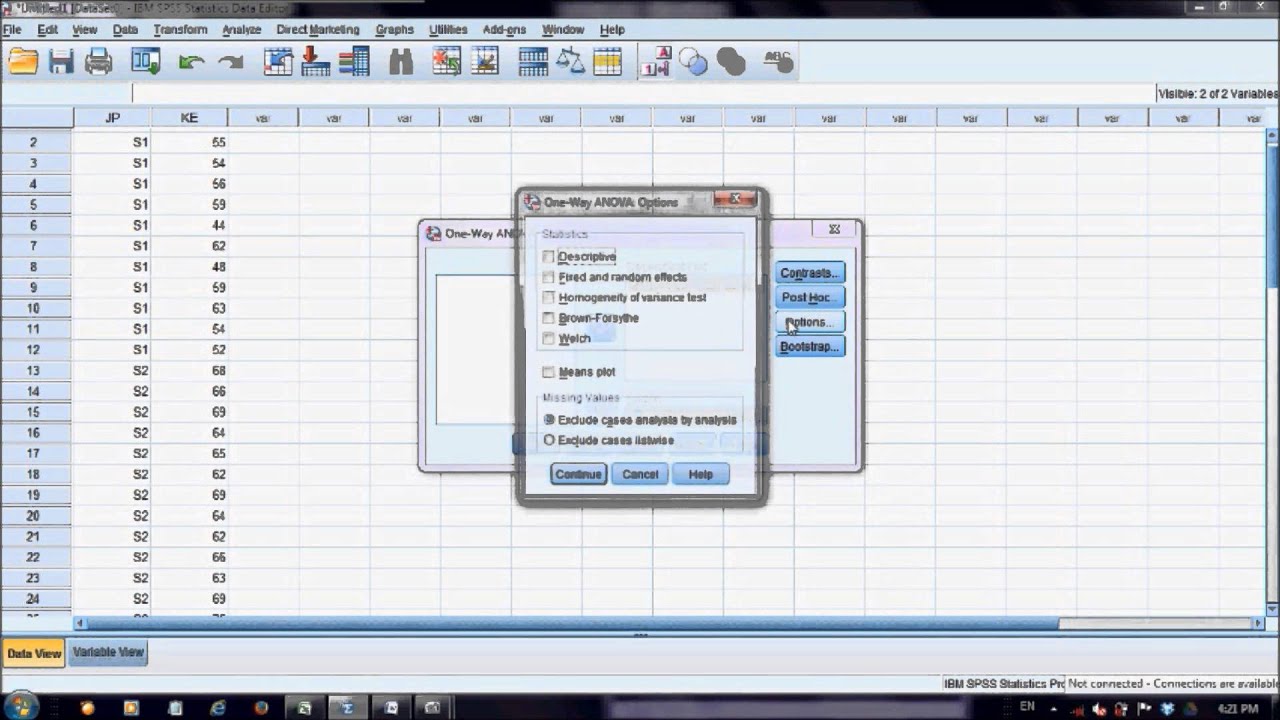Save the file with the floppy disk icon
1280x720 pixels.
(61, 62)
